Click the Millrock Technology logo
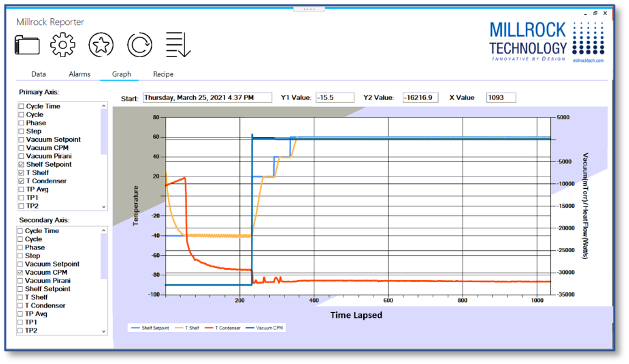Image resolution: width=629 pixels, height=364 pixels. click(x=546, y=42)
